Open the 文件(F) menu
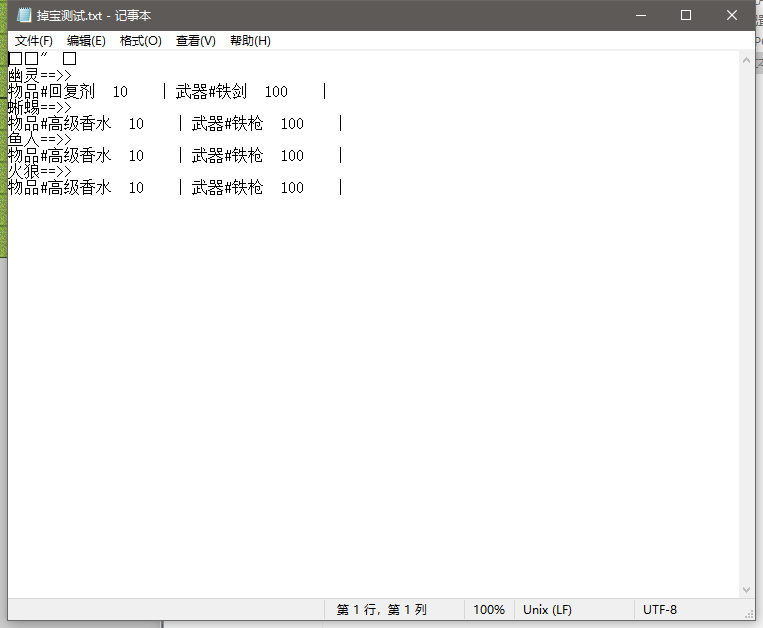763x628 pixels. [34, 41]
